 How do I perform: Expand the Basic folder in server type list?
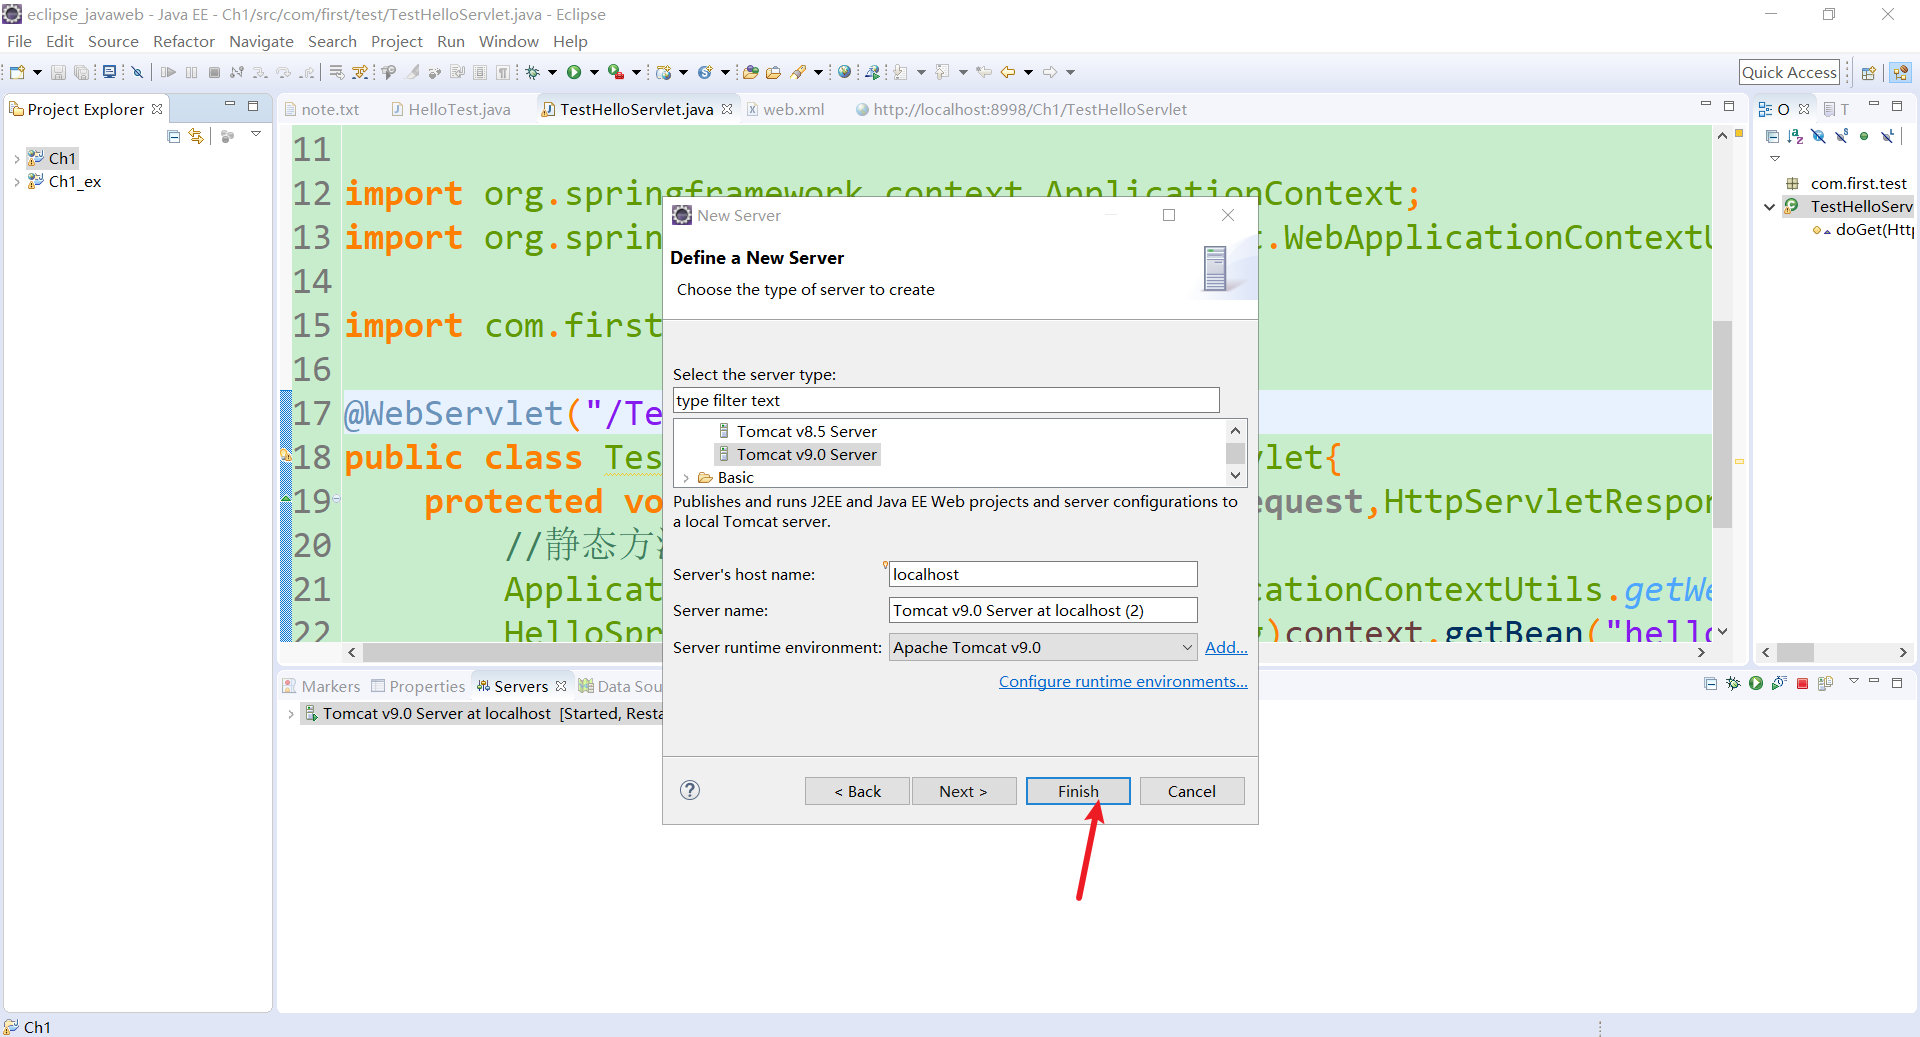(686, 477)
